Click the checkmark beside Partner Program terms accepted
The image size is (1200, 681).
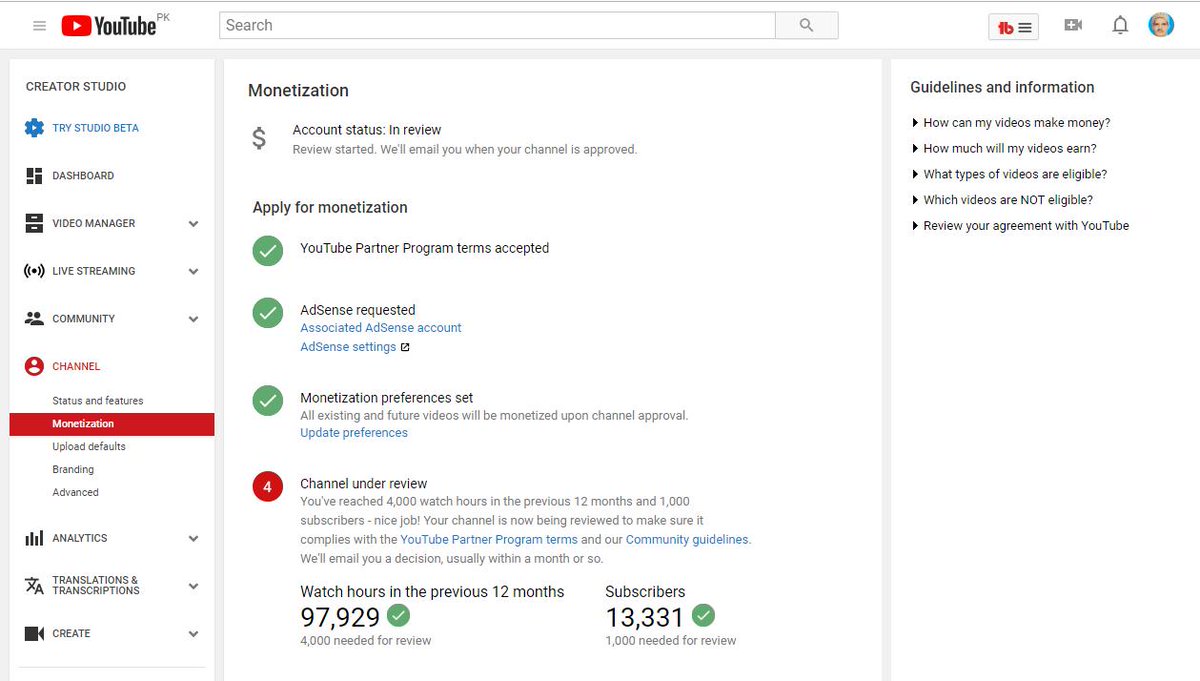(268, 251)
